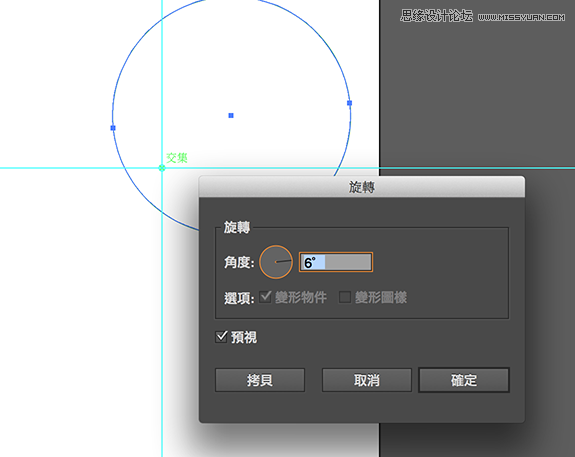Click the 旋轉 dialog title bar

[x=362, y=187]
